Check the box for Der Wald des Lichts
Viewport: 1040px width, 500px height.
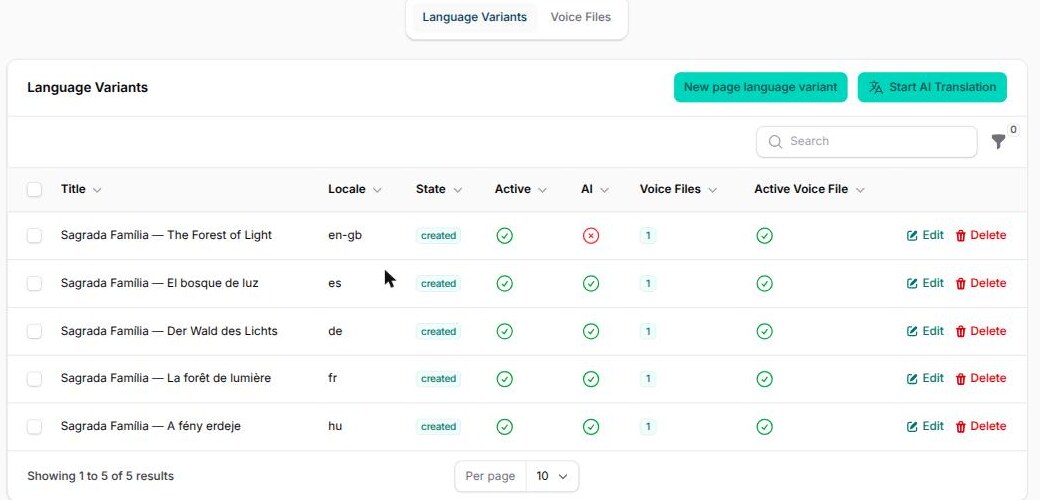pyautogui.click(x=34, y=331)
